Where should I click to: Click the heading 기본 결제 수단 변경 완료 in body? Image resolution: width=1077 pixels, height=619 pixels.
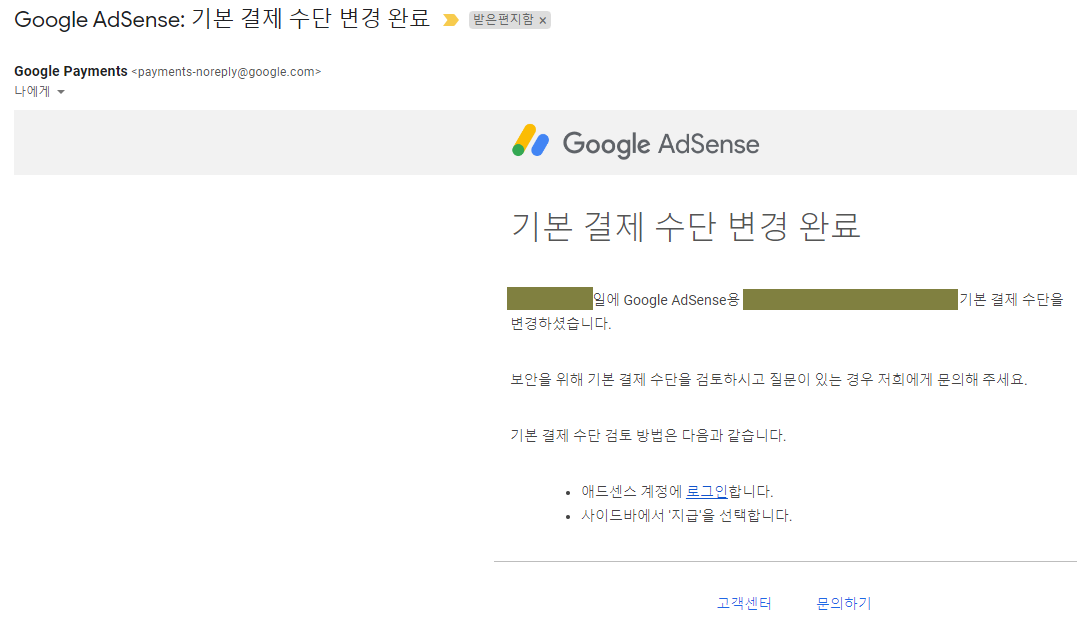pyautogui.click(x=685, y=226)
